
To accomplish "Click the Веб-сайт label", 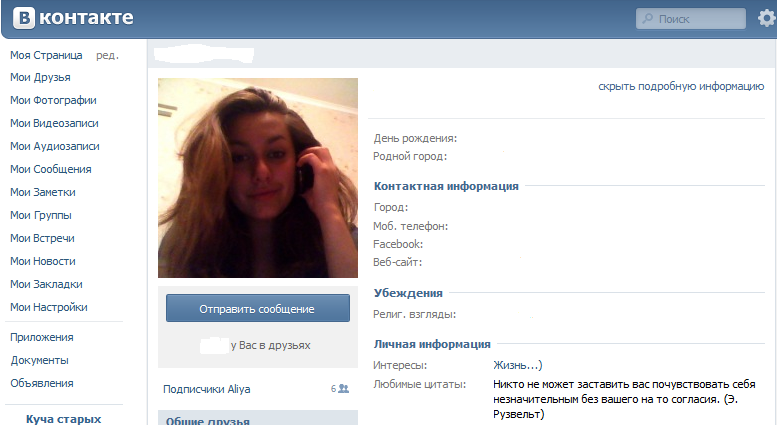I will tap(397, 262).
